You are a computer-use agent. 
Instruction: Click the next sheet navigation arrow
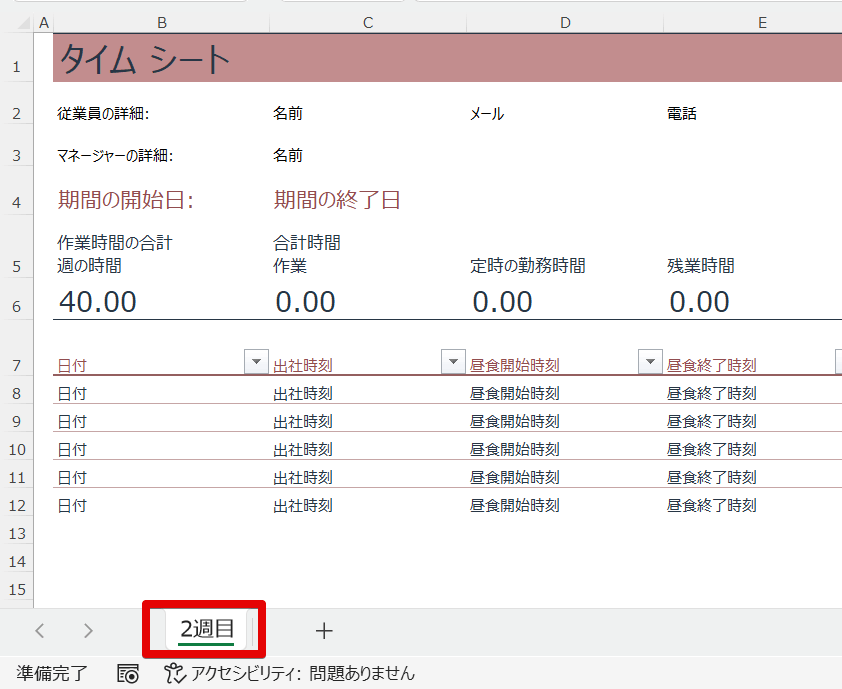88,631
